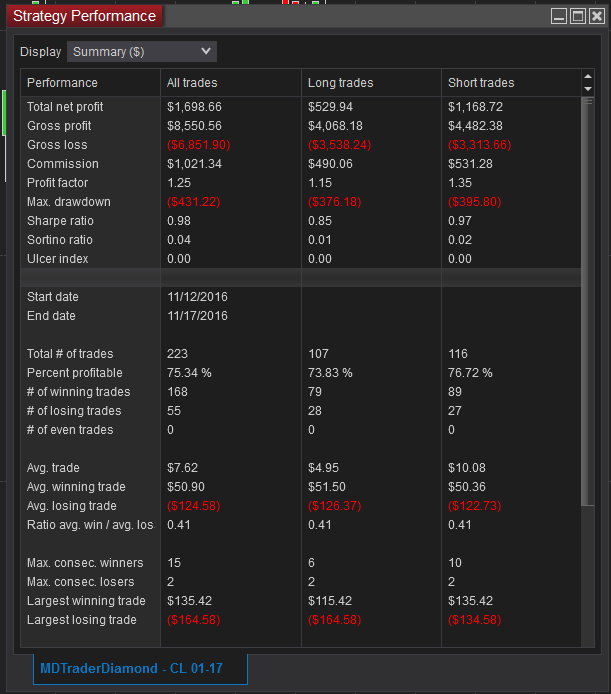Click the ($124.58) avg losing trade value
Viewport: 611px width, 694px height.
193,506
